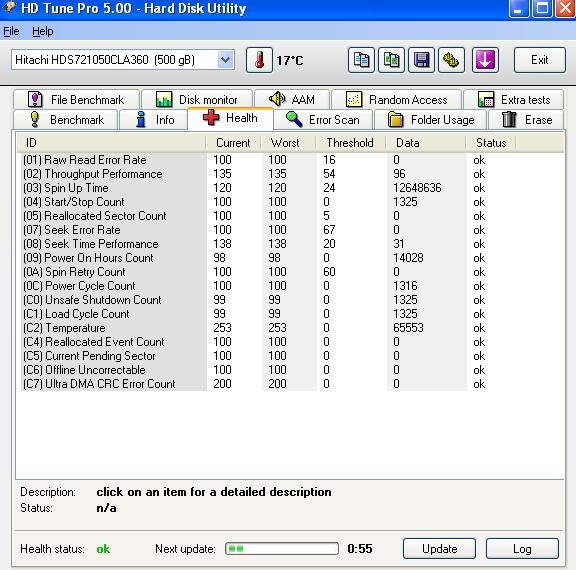Click the purple down-arrow minimize-to-tray icon

tap(485, 60)
